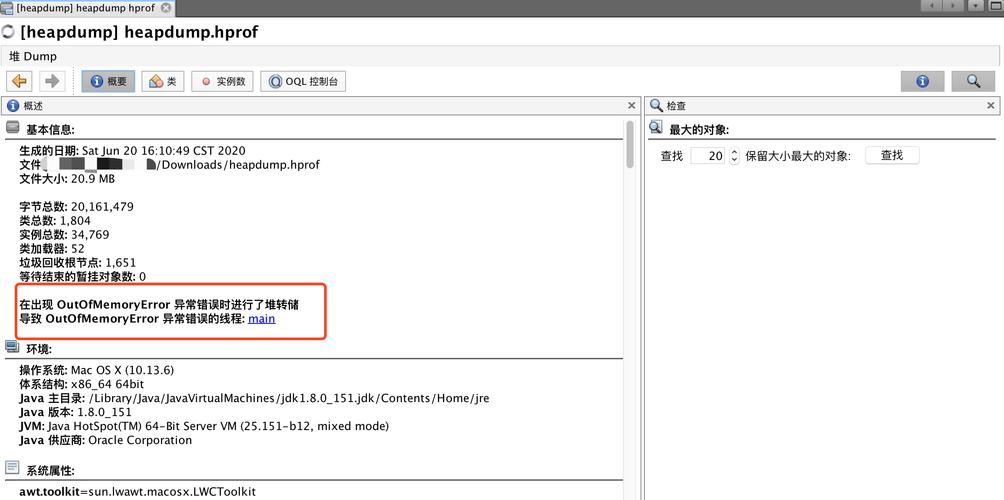This screenshot has height=500, width=1004.
Task: Click the 系统属性 section icon
Action: tap(12, 468)
